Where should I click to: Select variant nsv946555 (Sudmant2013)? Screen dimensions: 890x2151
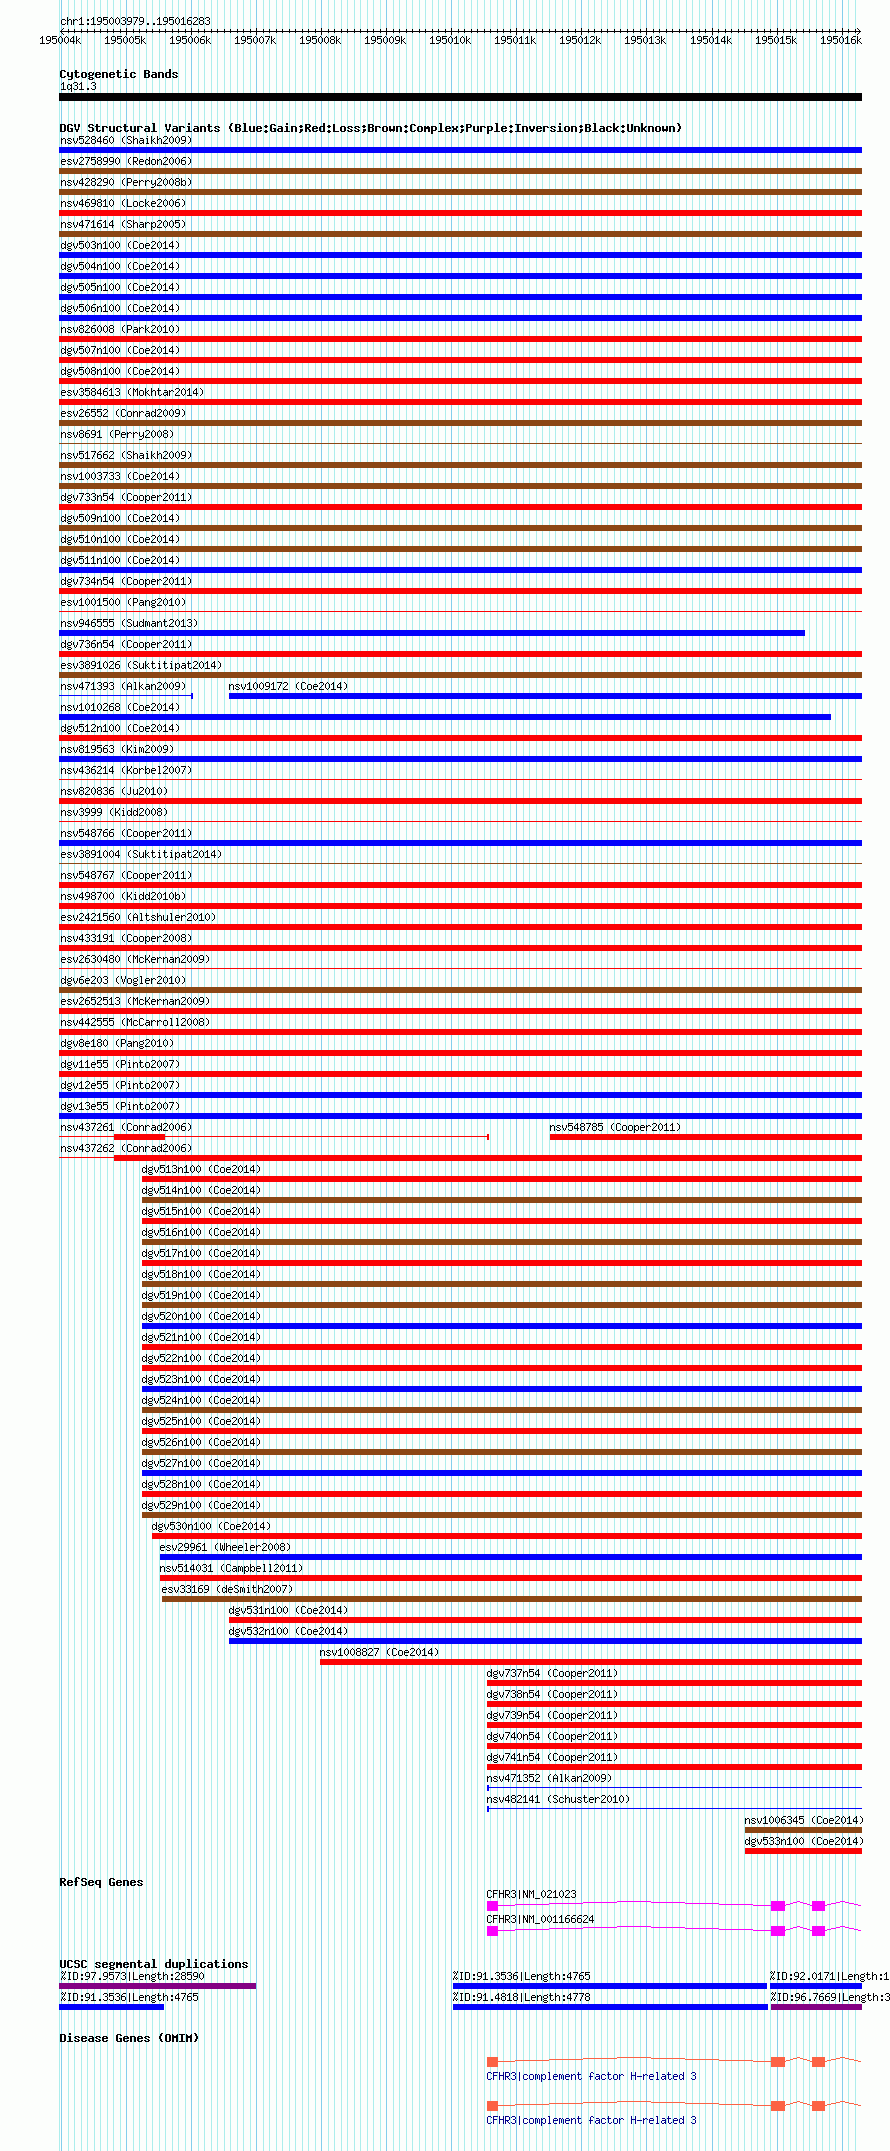pyautogui.click(x=128, y=623)
